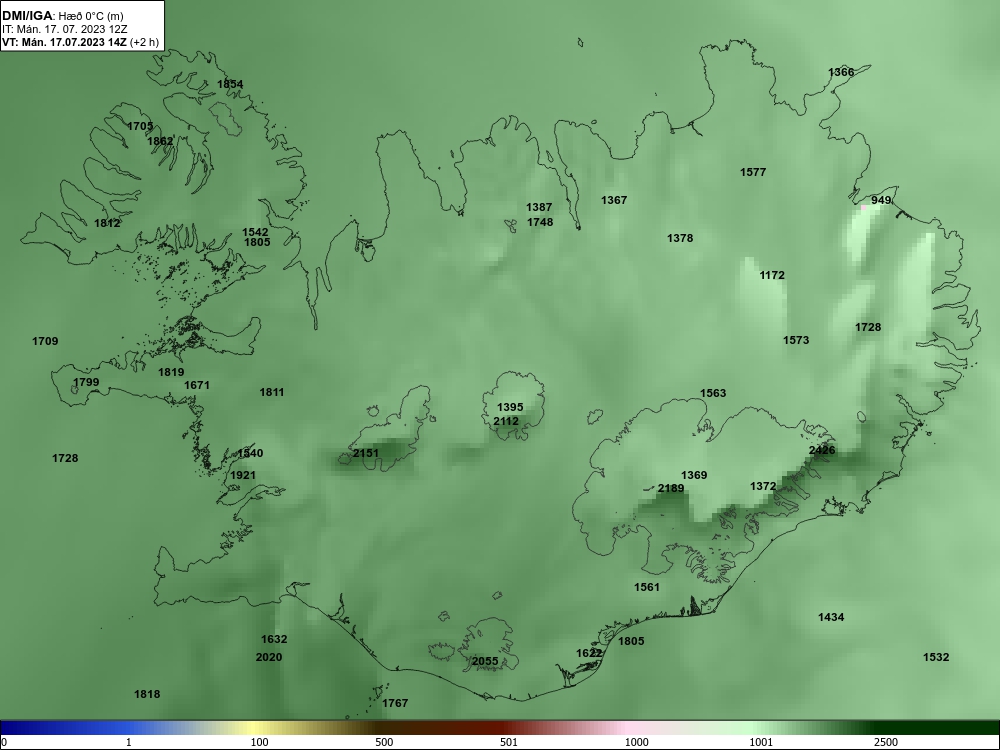Click the DMI/IGA Hæð 0°C title text
The image size is (1000, 750).
point(62,16)
